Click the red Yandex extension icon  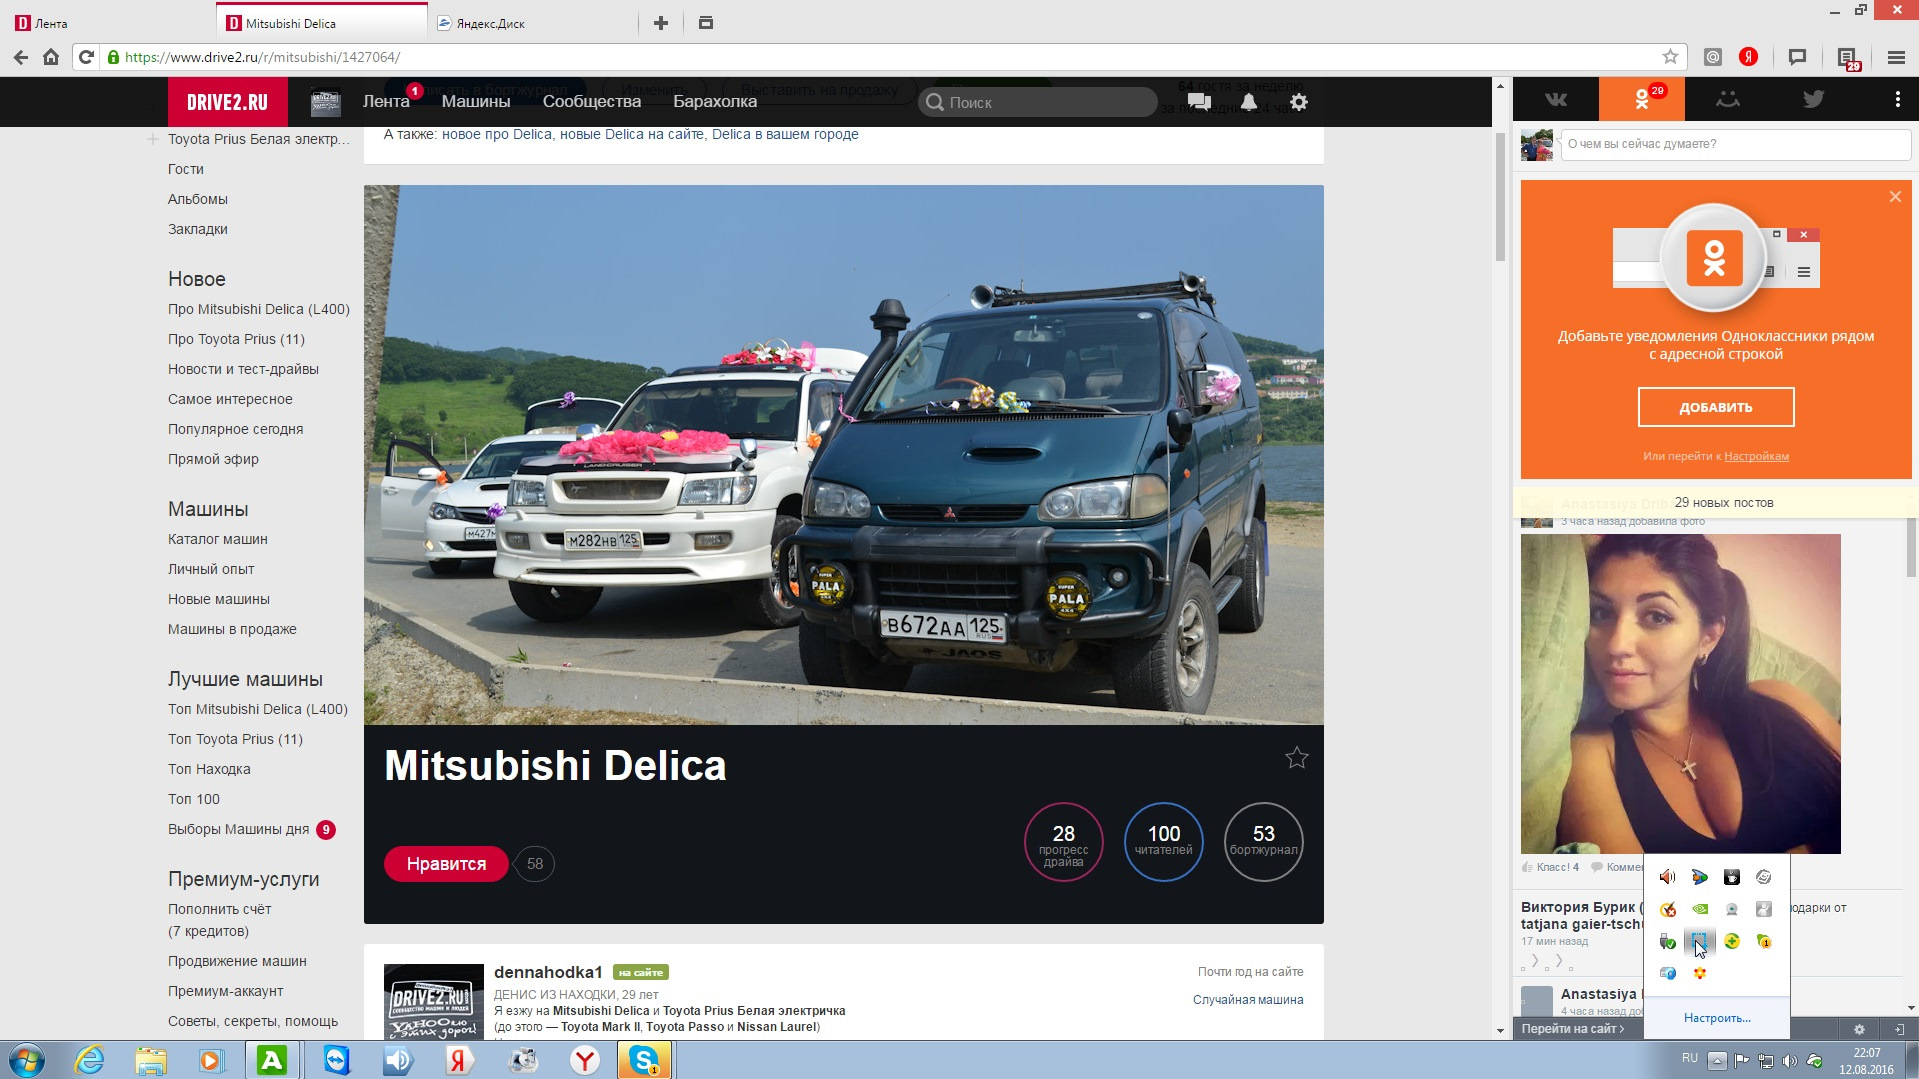point(1748,57)
